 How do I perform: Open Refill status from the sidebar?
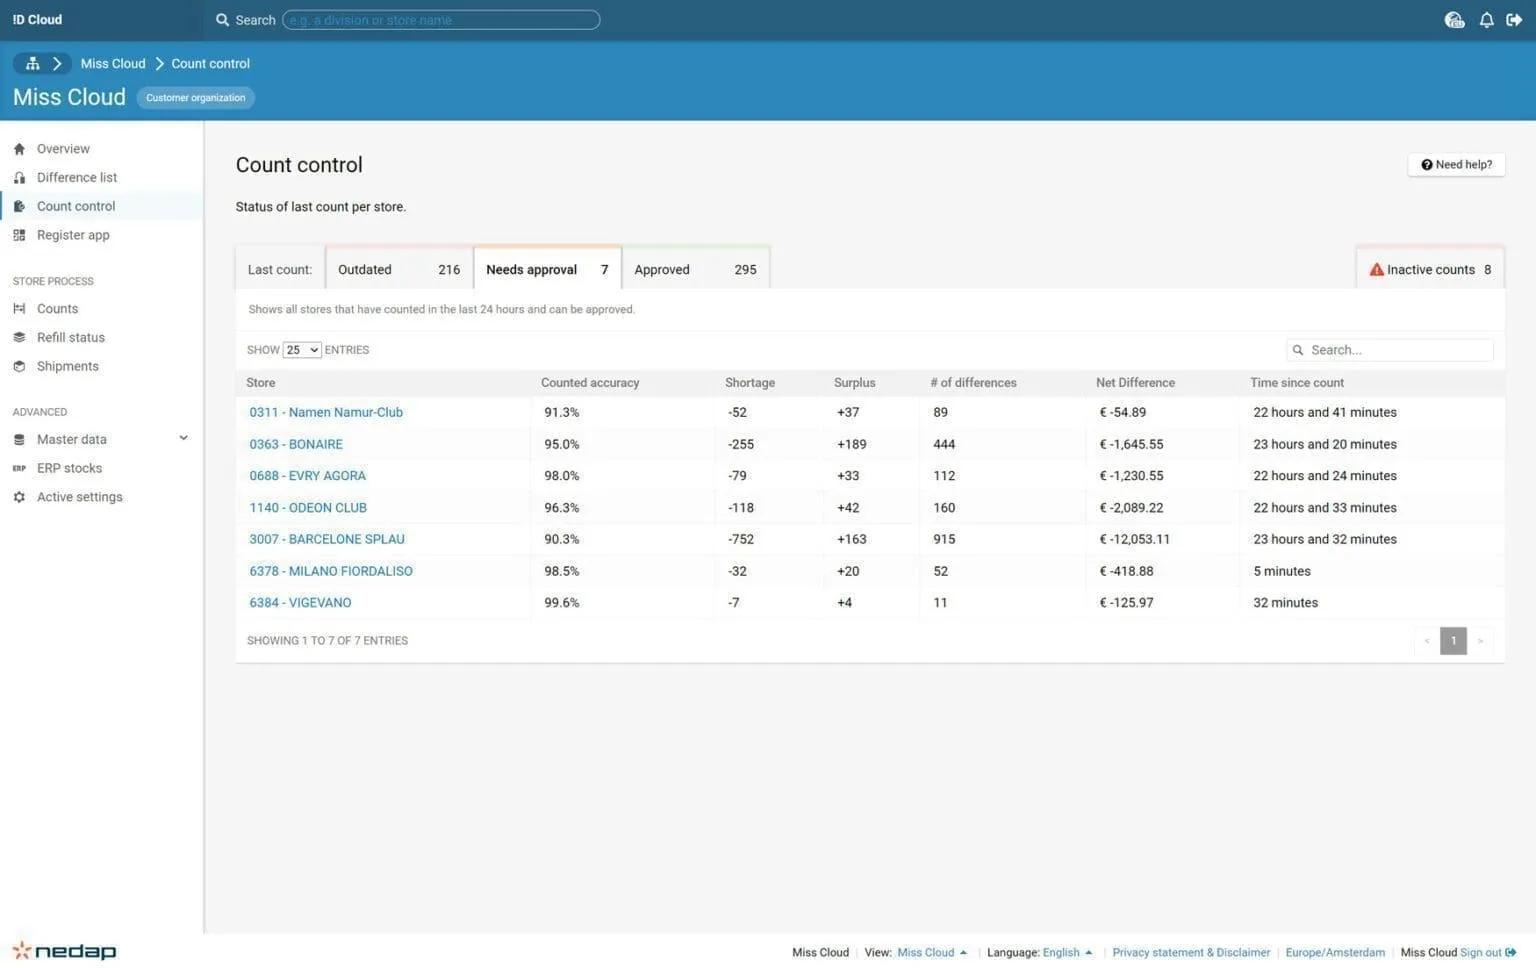[20, 337]
